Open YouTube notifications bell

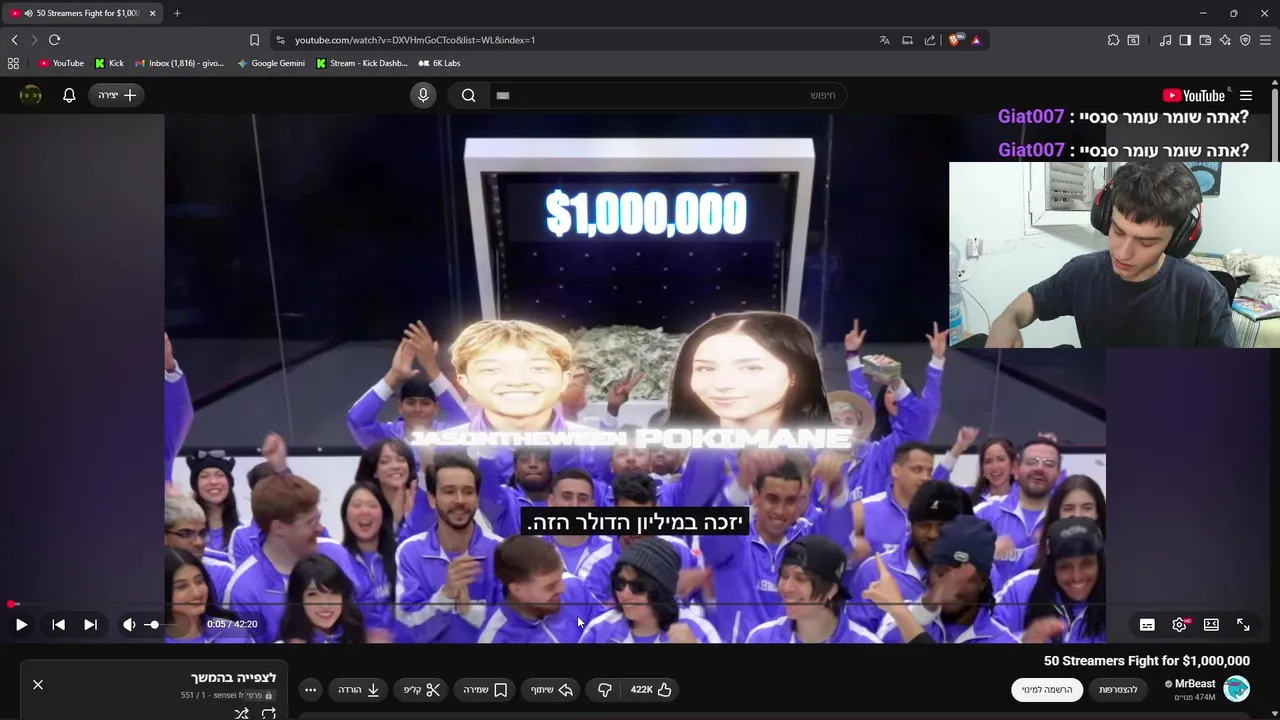coord(69,95)
